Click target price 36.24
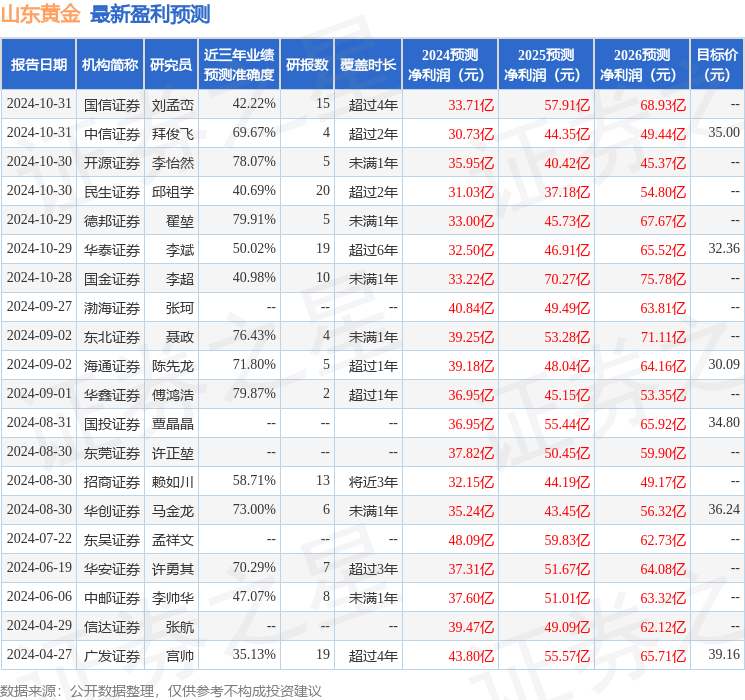Image resolution: width=745 pixels, height=700 pixels. (724, 509)
